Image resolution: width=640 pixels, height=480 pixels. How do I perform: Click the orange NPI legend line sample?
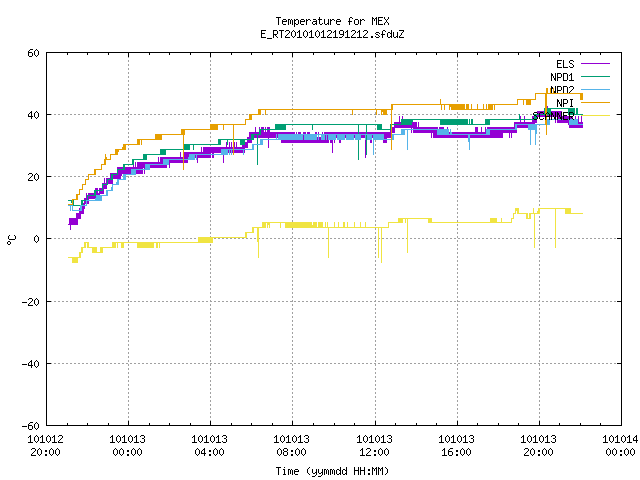tap(595, 102)
